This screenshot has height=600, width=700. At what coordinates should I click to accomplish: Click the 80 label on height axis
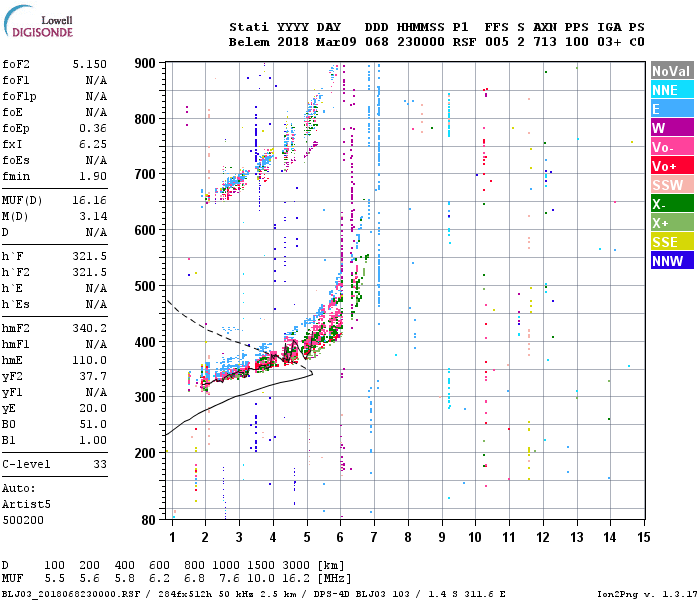[x=149, y=520]
